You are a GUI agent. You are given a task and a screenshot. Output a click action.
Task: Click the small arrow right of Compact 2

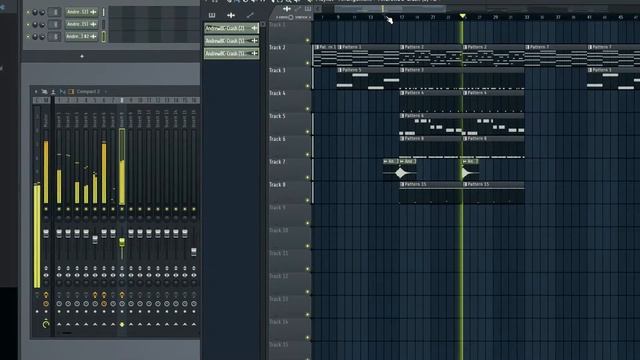coord(106,92)
